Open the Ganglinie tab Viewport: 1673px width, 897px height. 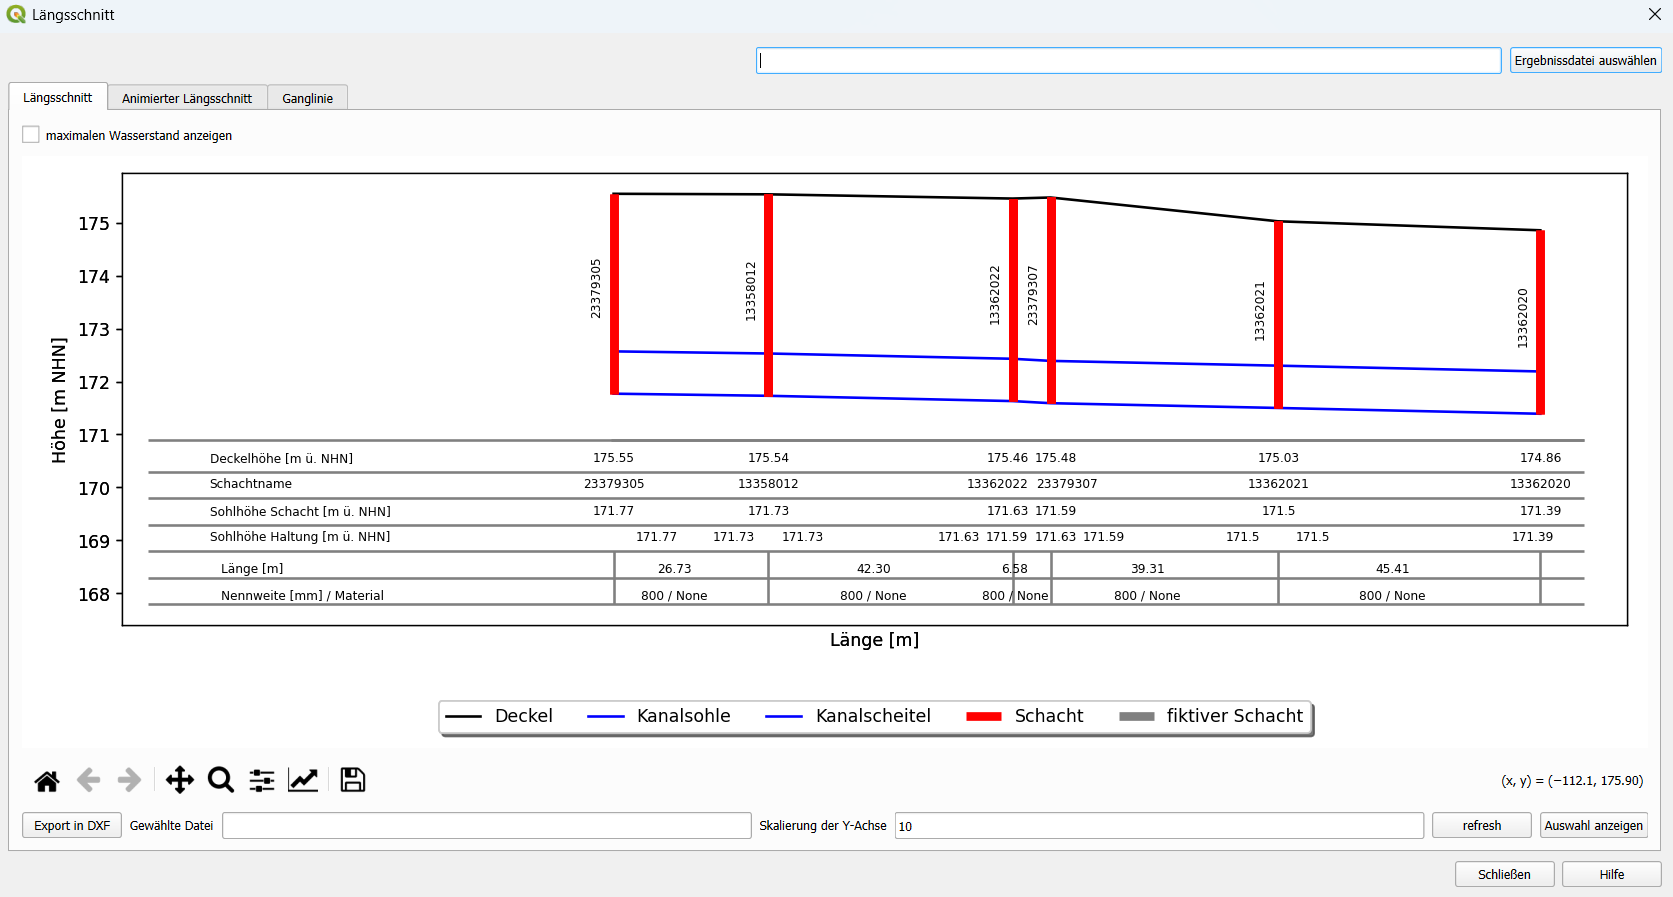pos(307,98)
